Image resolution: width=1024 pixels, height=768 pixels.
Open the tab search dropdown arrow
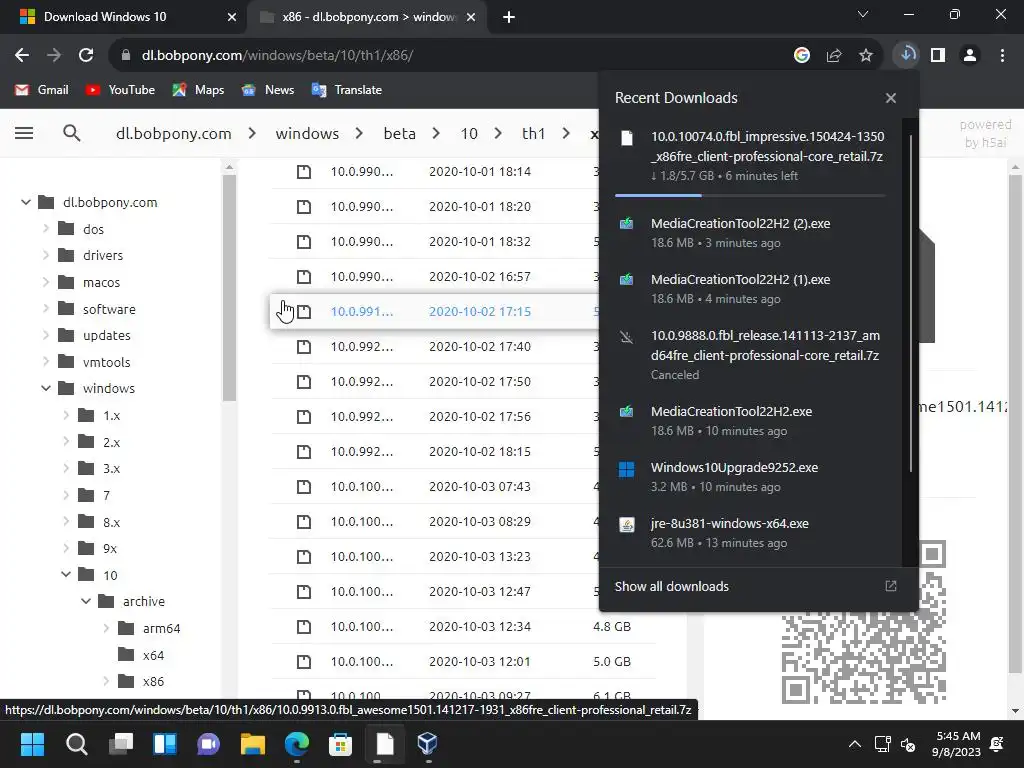(x=863, y=14)
